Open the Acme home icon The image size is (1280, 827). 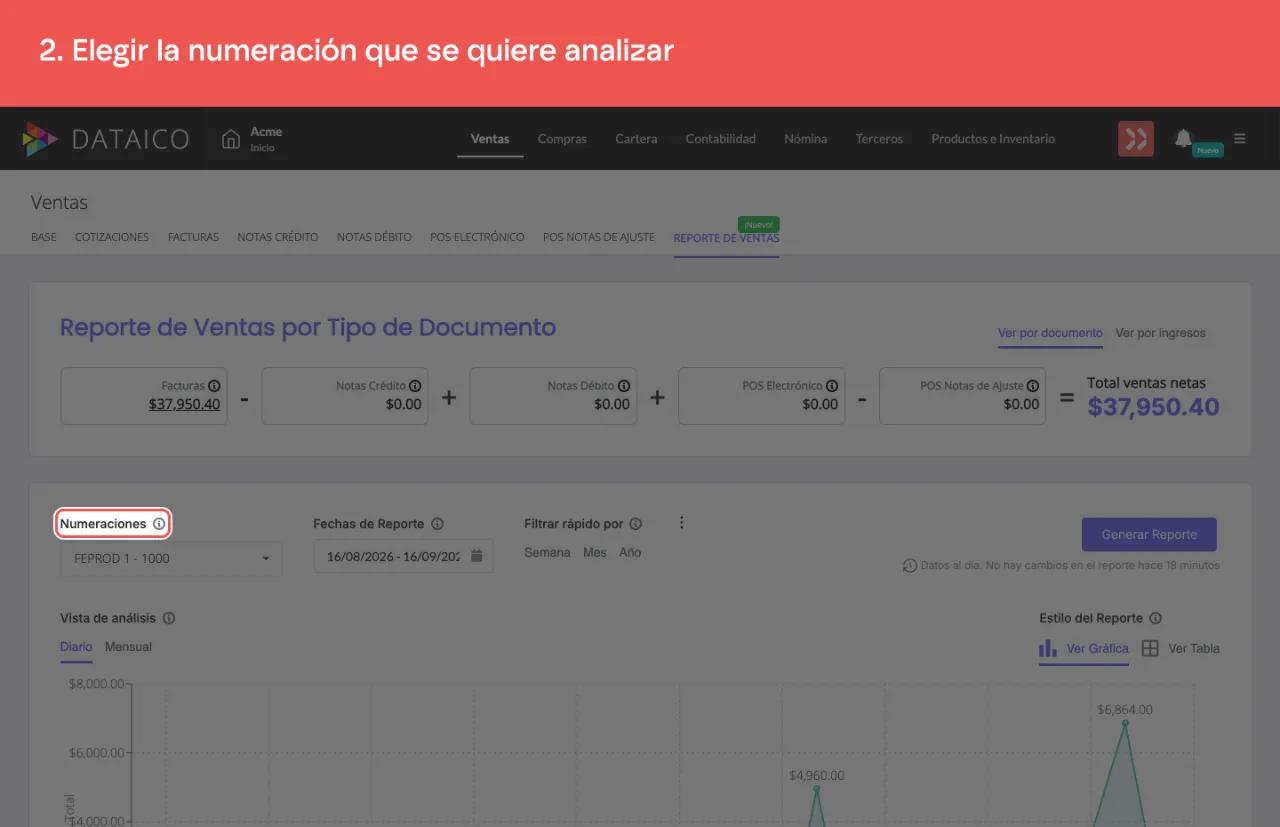tap(231, 139)
